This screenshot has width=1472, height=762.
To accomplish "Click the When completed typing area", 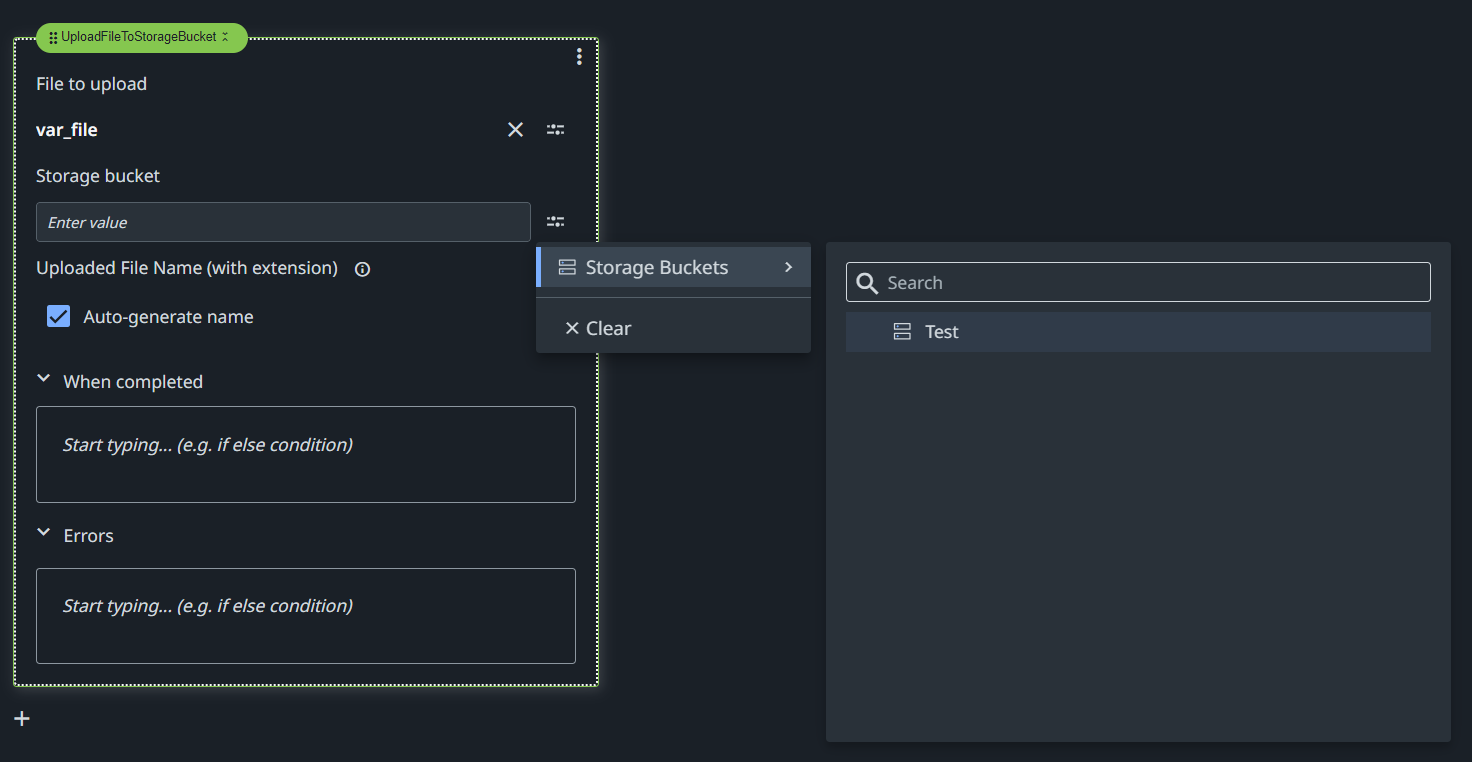I will point(305,454).
